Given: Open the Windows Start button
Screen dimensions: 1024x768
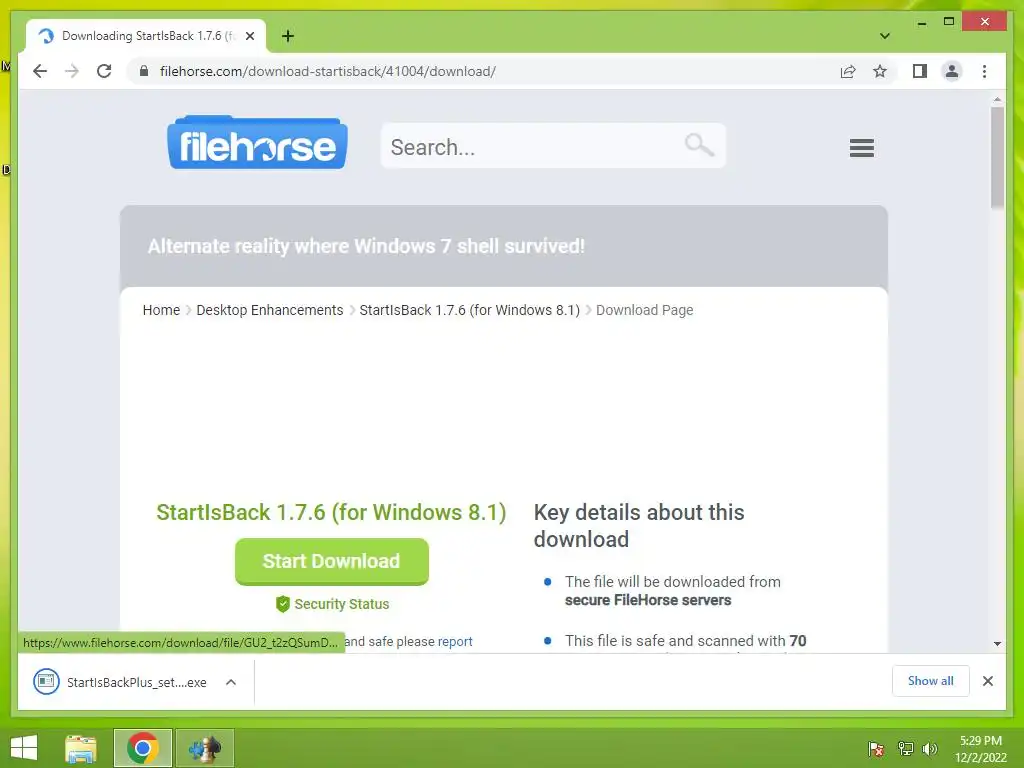Looking at the screenshot, I should (24, 748).
